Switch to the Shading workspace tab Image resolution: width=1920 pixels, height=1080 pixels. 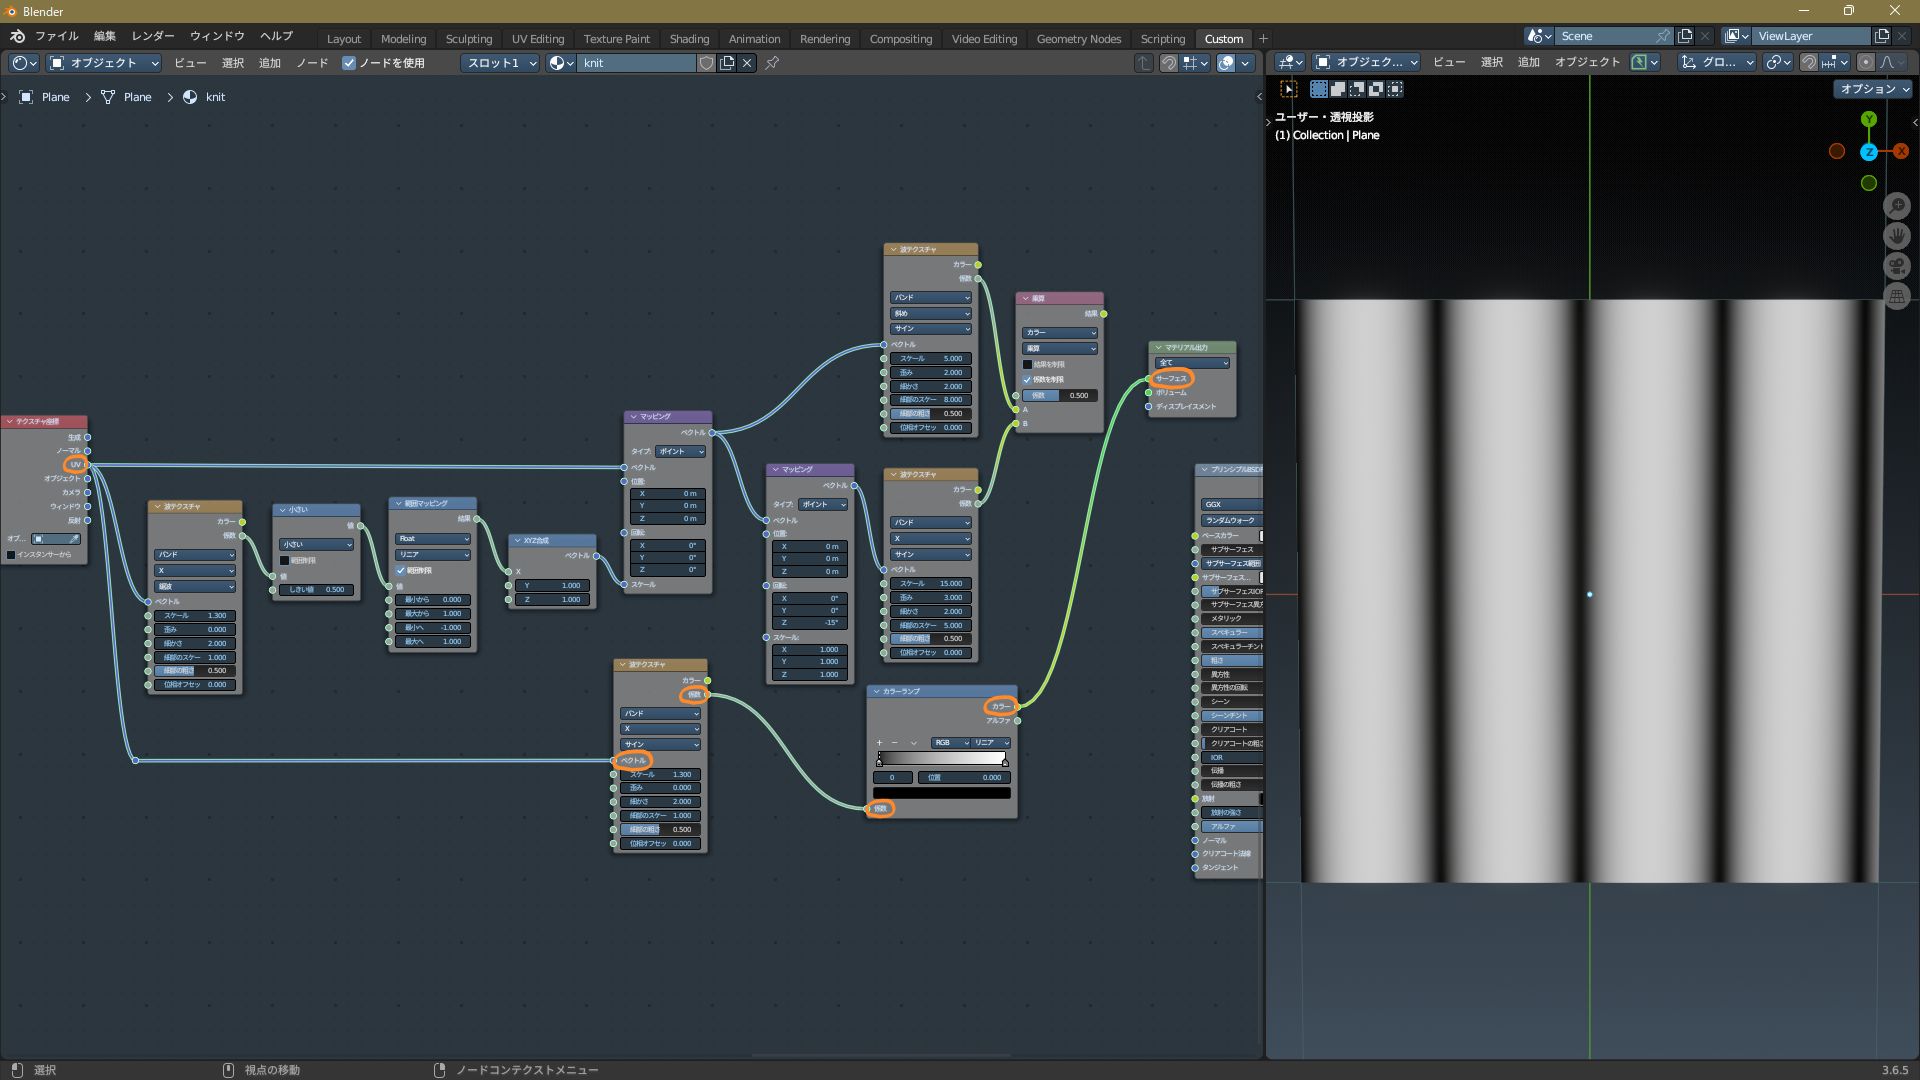(x=689, y=39)
